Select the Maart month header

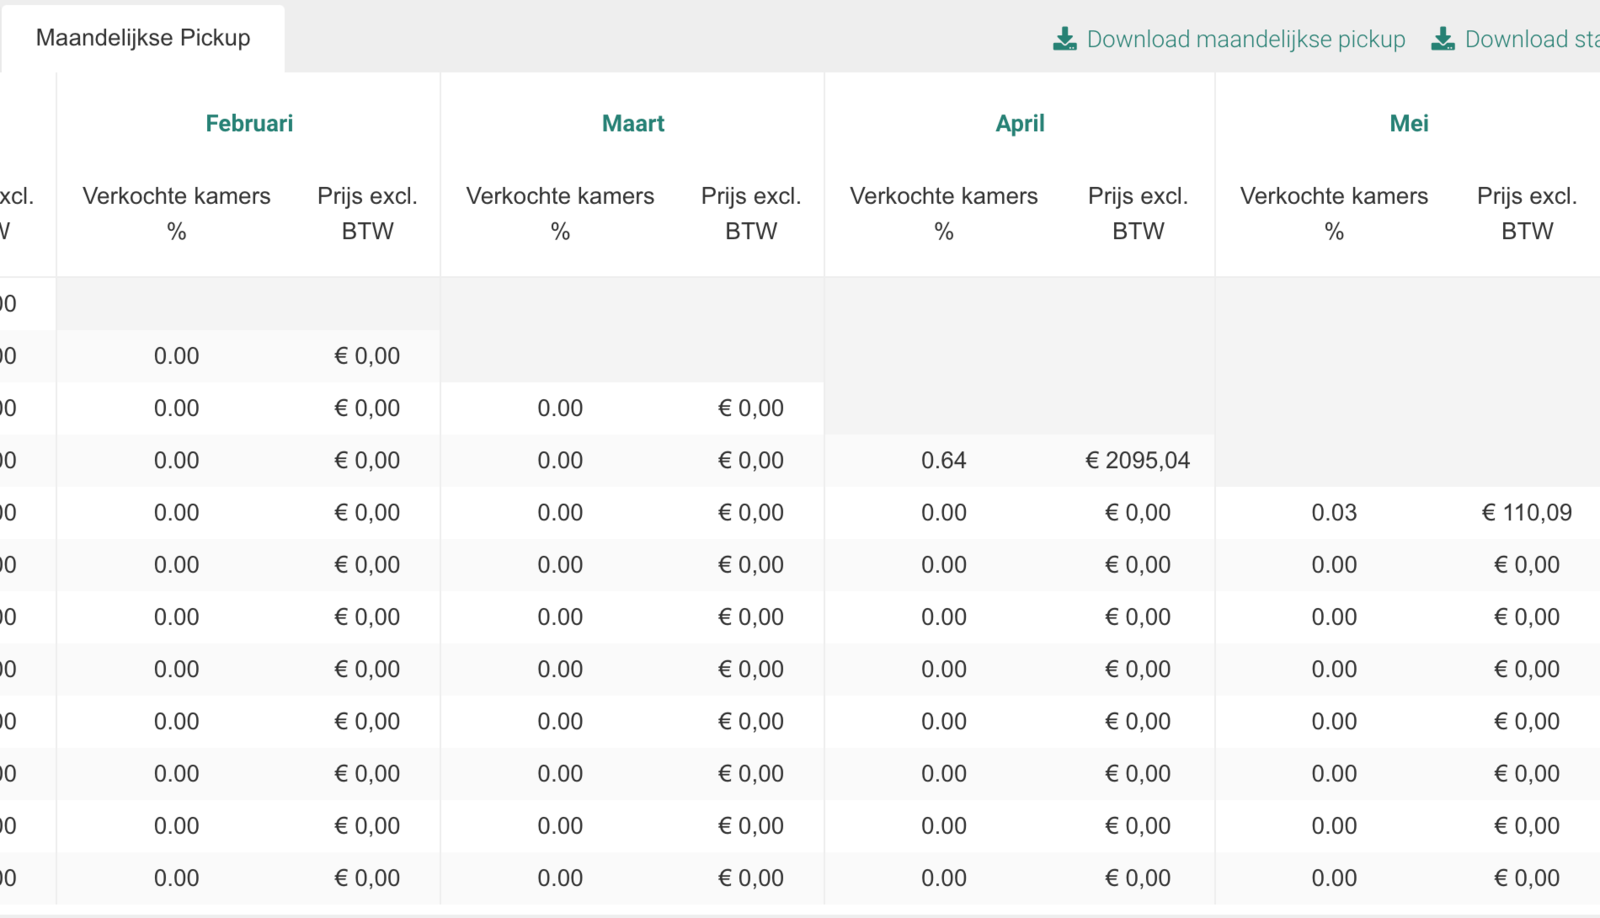pos(633,123)
